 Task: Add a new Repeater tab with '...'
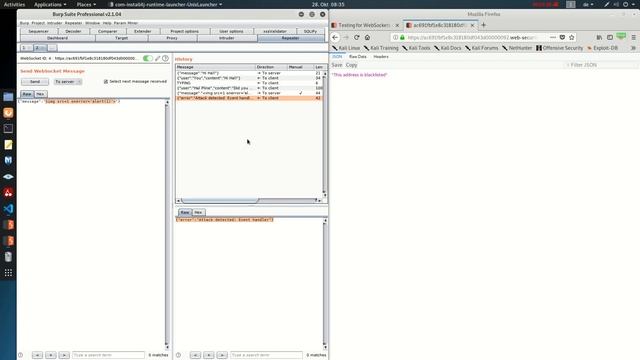coord(52,48)
